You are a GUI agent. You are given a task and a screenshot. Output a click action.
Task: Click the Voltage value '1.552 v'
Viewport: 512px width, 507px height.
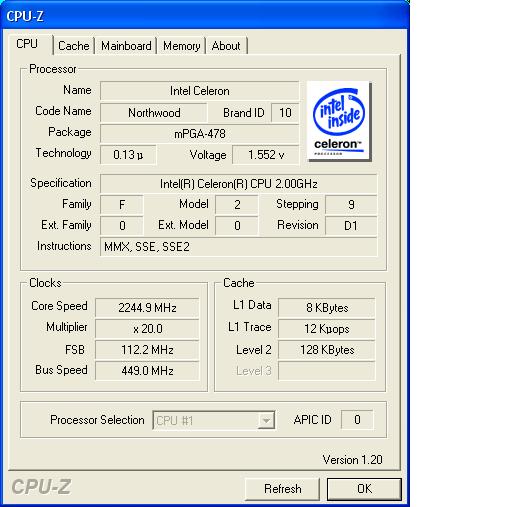click(266, 155)
